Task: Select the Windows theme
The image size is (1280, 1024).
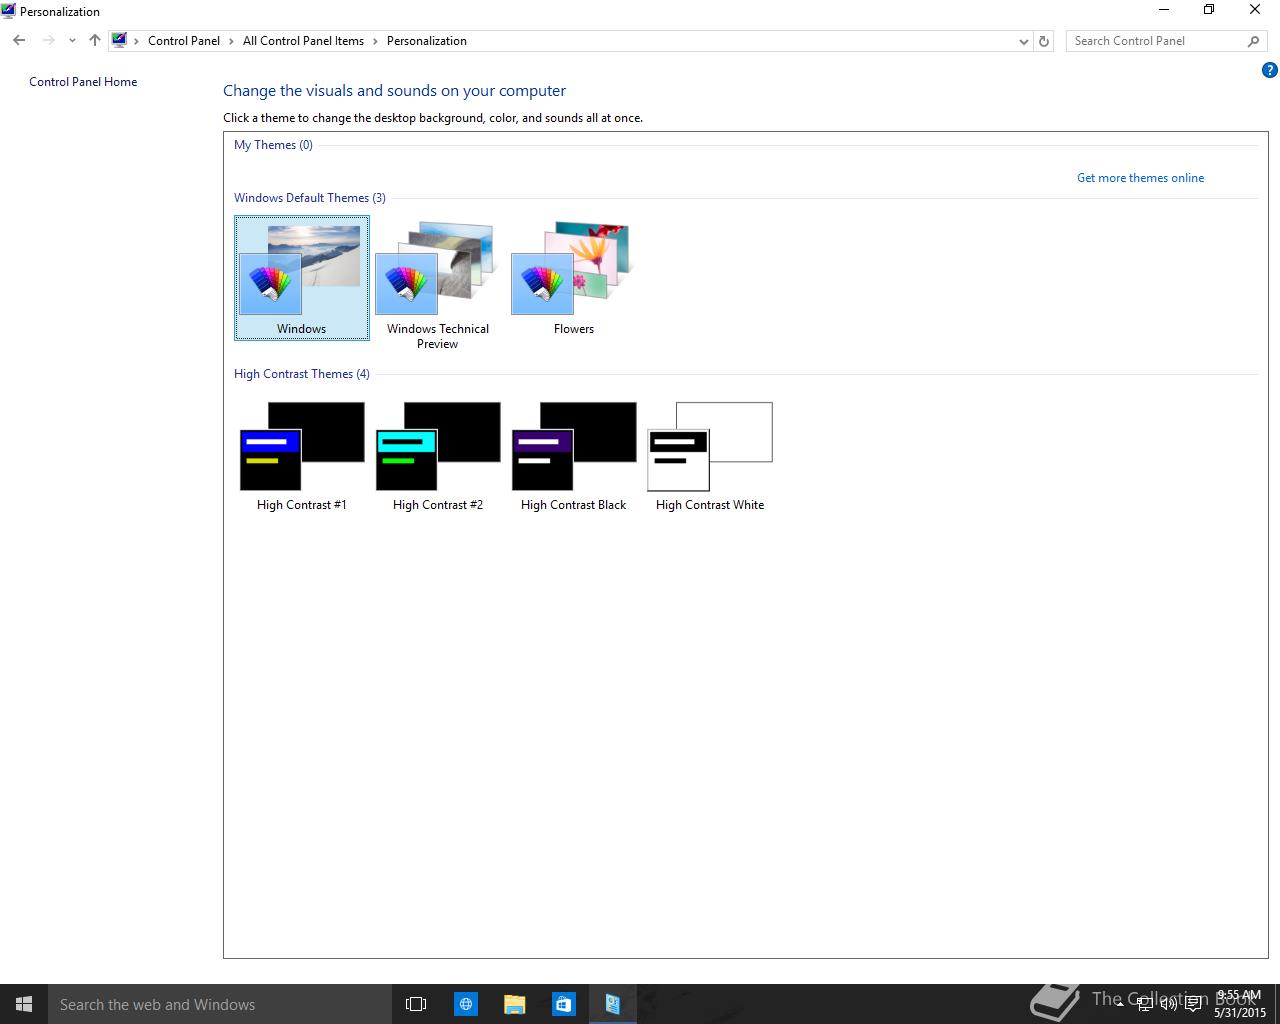Action: coord(302,278)
